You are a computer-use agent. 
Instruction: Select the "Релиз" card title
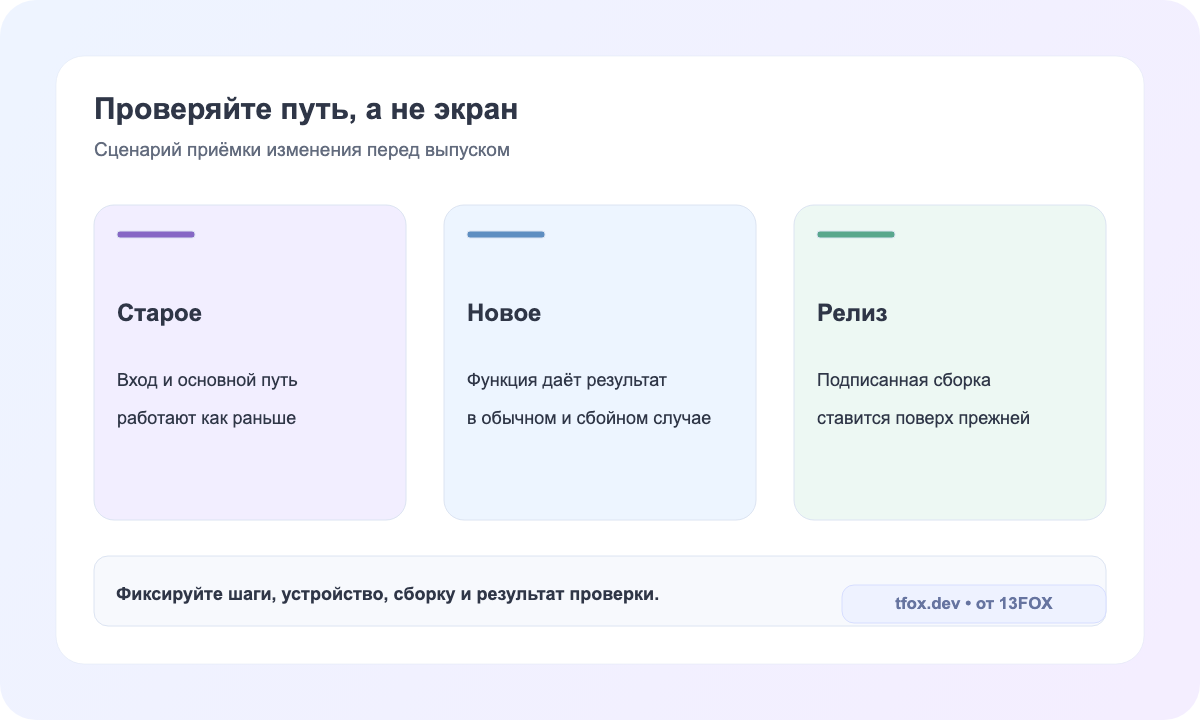tap(852, 313)
